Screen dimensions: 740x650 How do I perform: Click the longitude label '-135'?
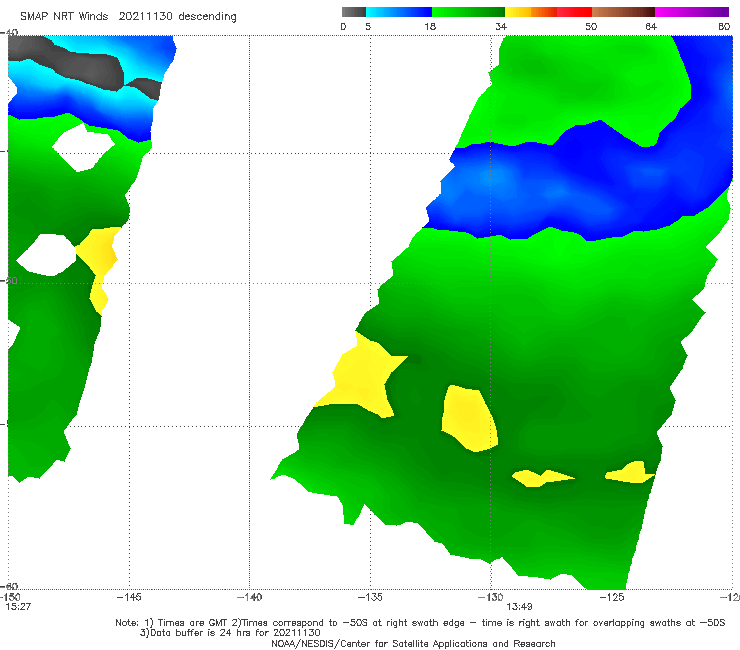tap(370, 597)
